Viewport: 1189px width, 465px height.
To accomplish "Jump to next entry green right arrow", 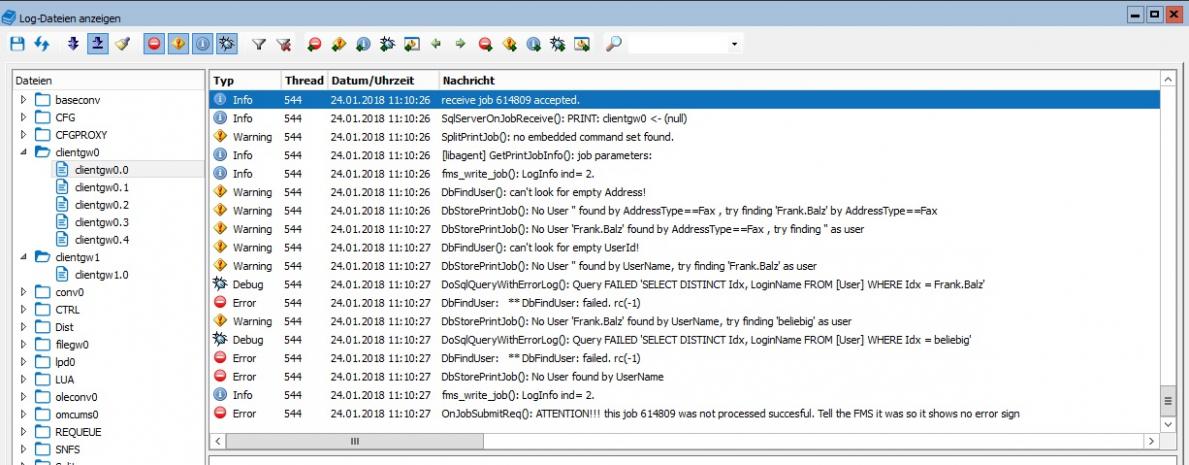I will coord(460,44).
